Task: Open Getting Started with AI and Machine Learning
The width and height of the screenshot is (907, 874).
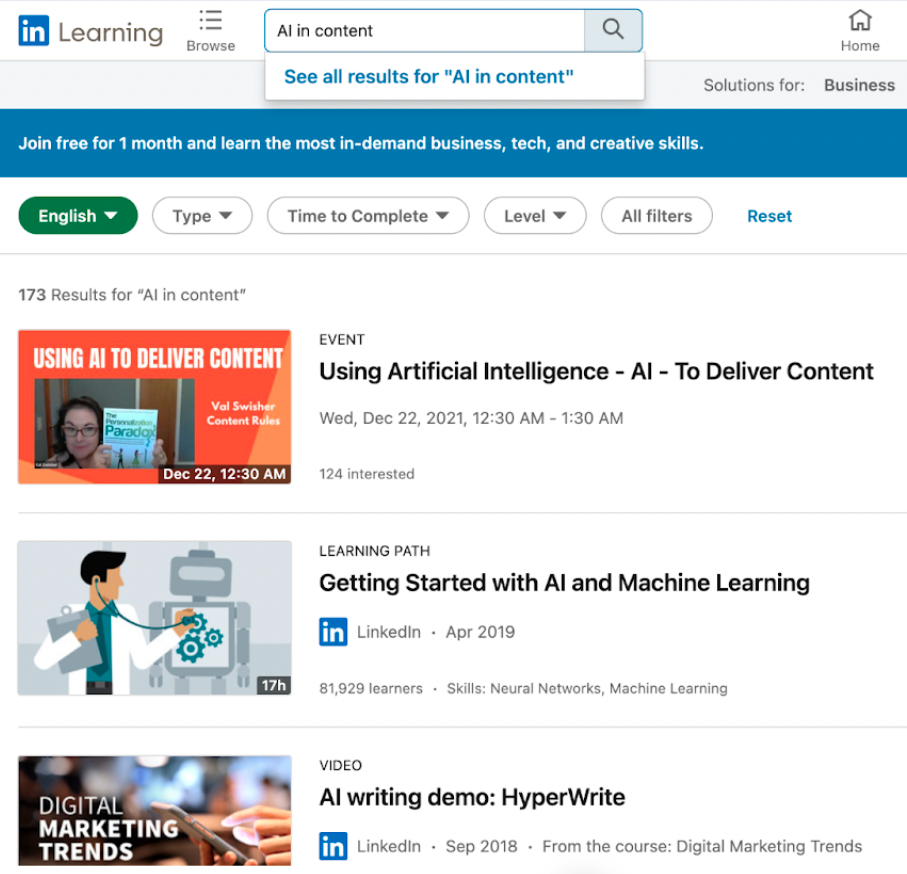Action: pyautogui.click(x=564, y=582)
